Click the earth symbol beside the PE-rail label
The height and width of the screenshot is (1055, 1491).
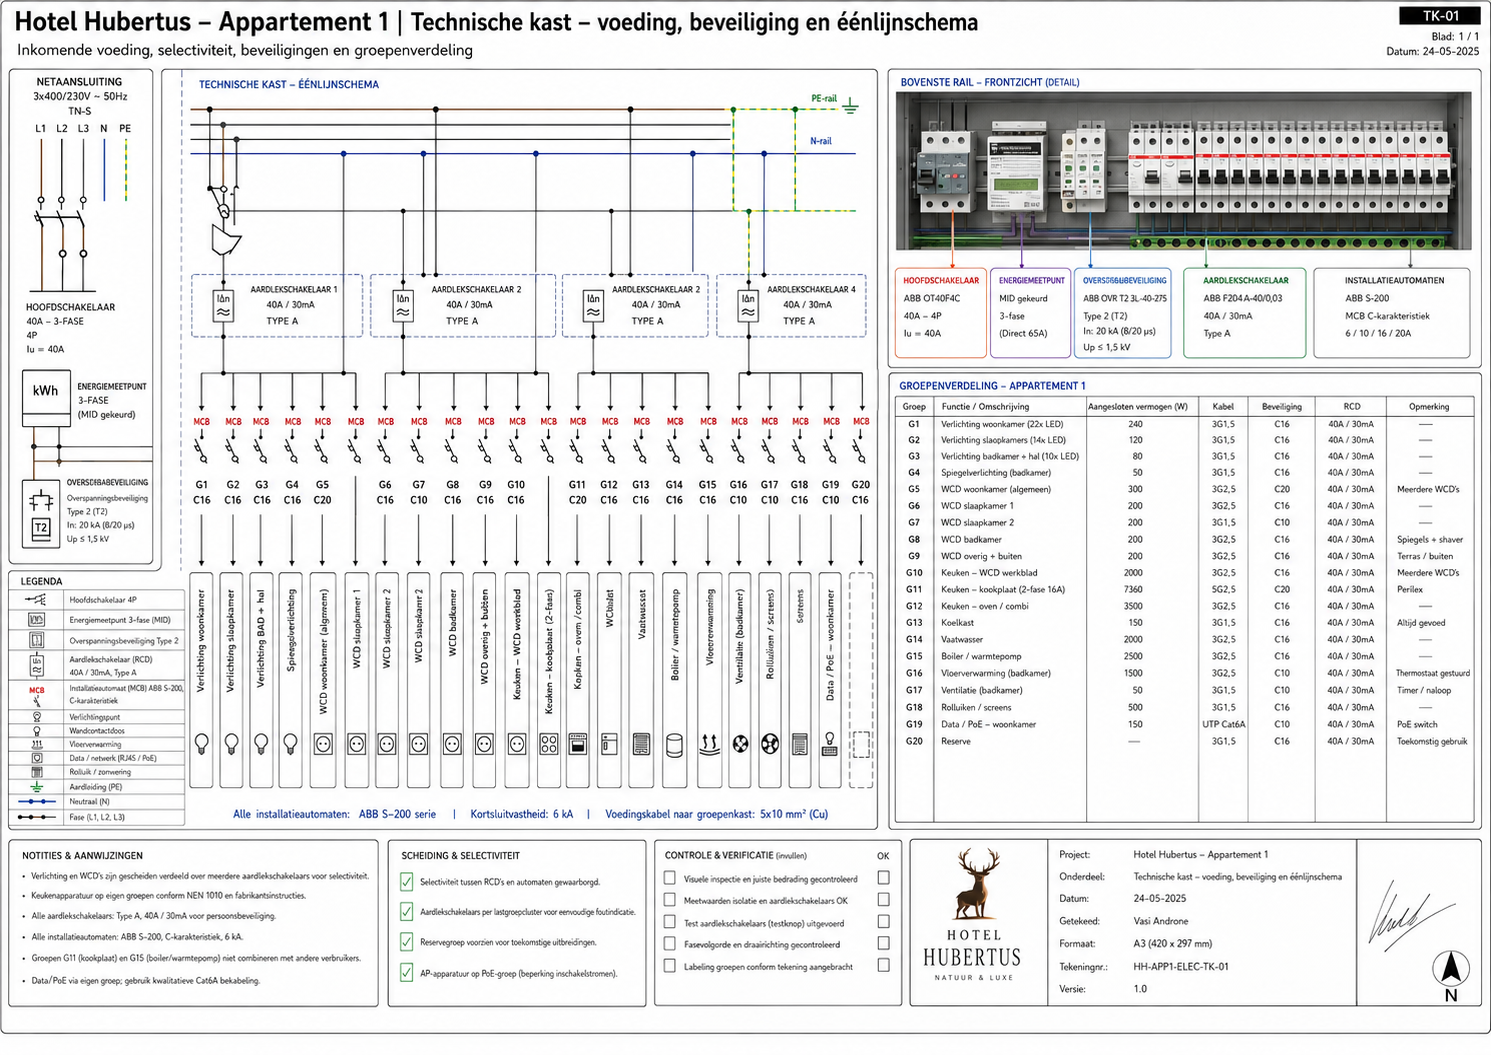pyautogui.click(x=851, y=105)
